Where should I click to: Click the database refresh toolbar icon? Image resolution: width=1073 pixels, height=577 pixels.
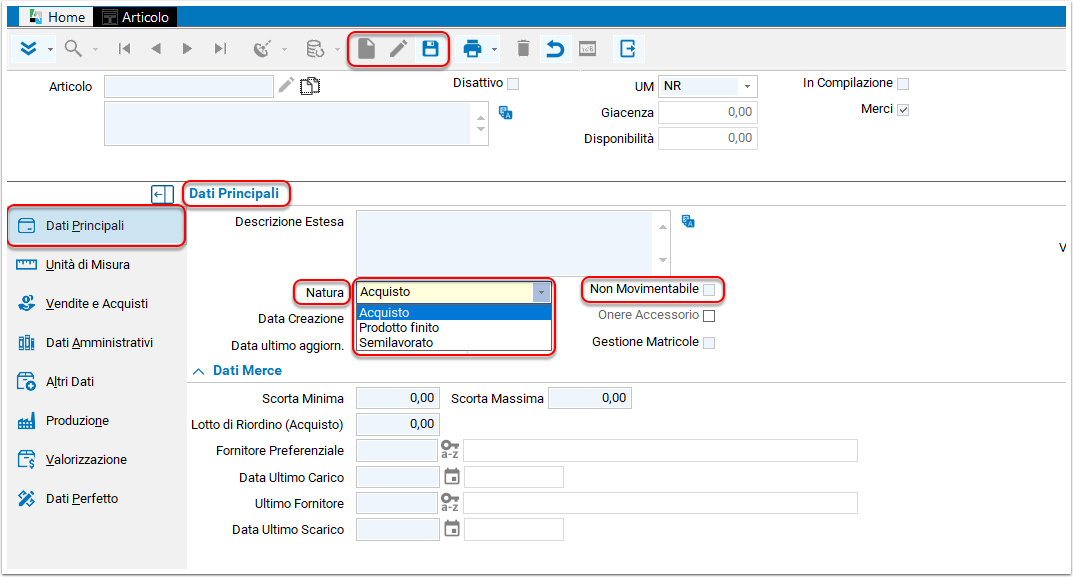[x=315, y=49]
